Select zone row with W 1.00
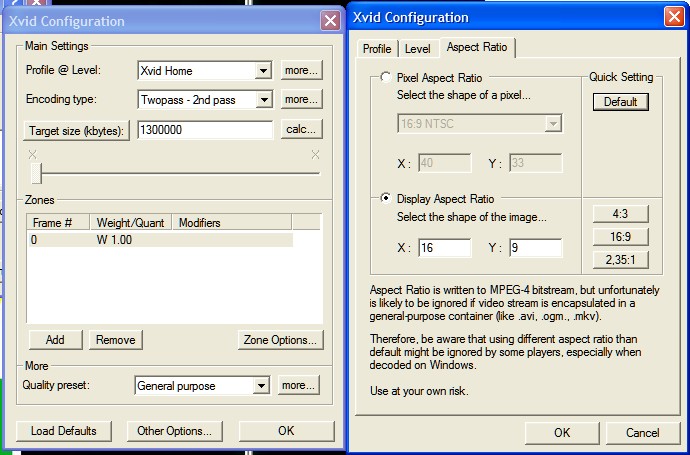 point(160,240)
